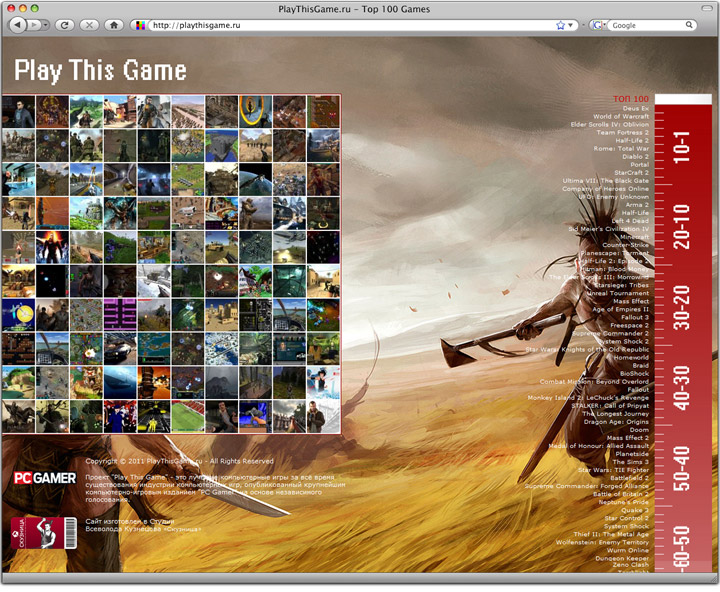Select Arma 2 in the list
This screenshot has height=592, width=720.
click(637, 205)
